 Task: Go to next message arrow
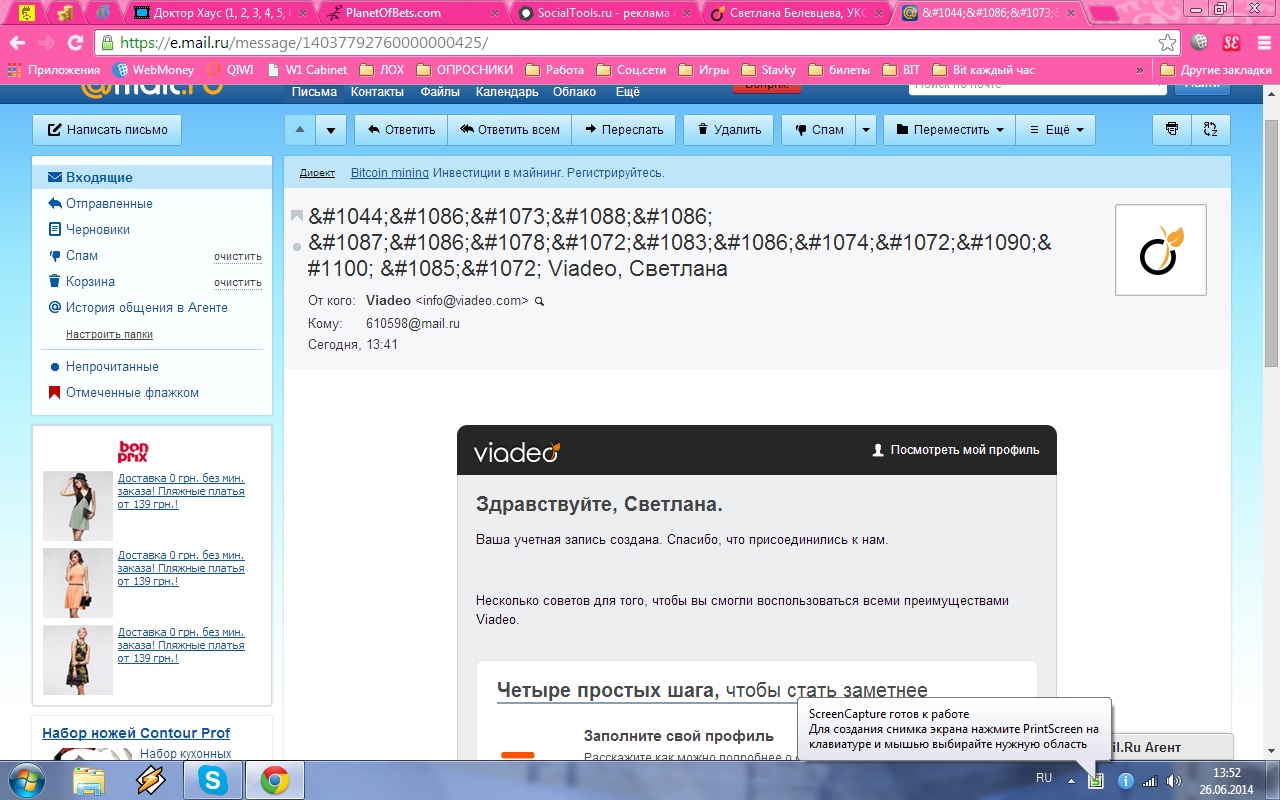[331, 130]
